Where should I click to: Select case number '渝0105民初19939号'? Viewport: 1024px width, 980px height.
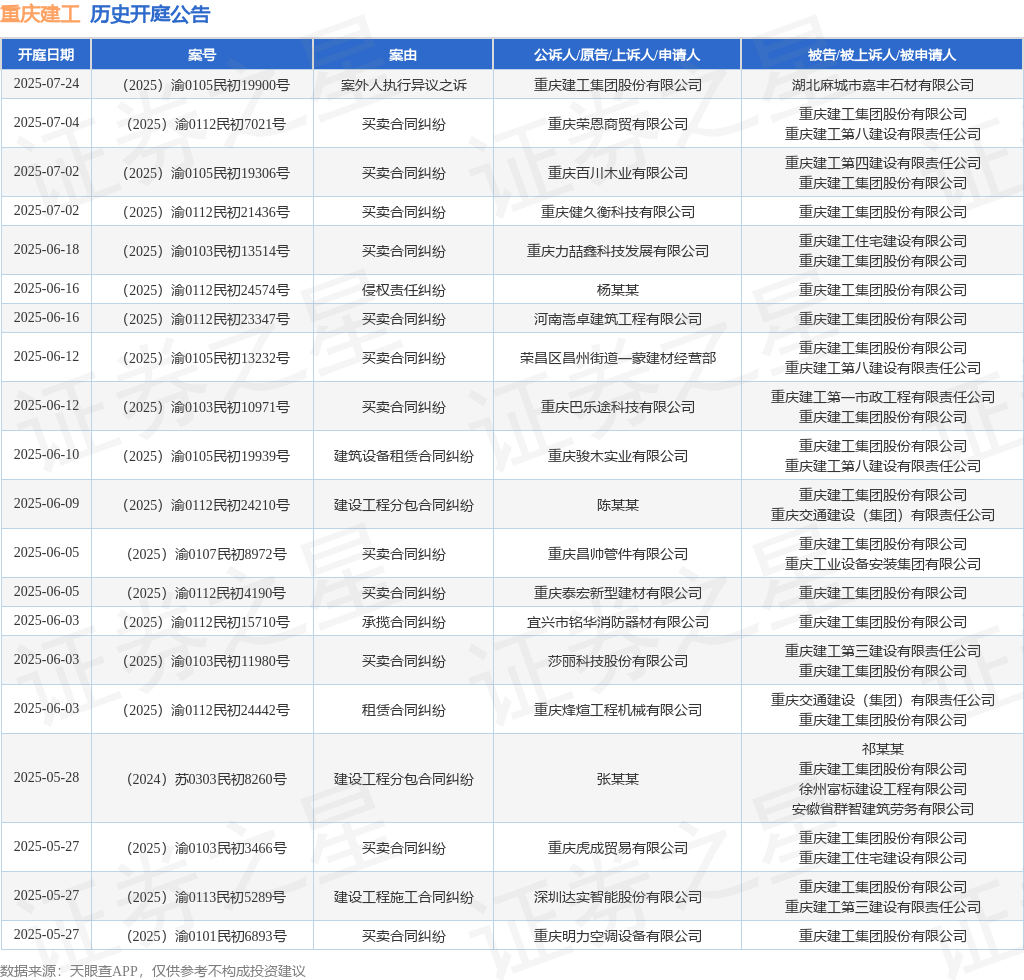(x=230, y=456)
